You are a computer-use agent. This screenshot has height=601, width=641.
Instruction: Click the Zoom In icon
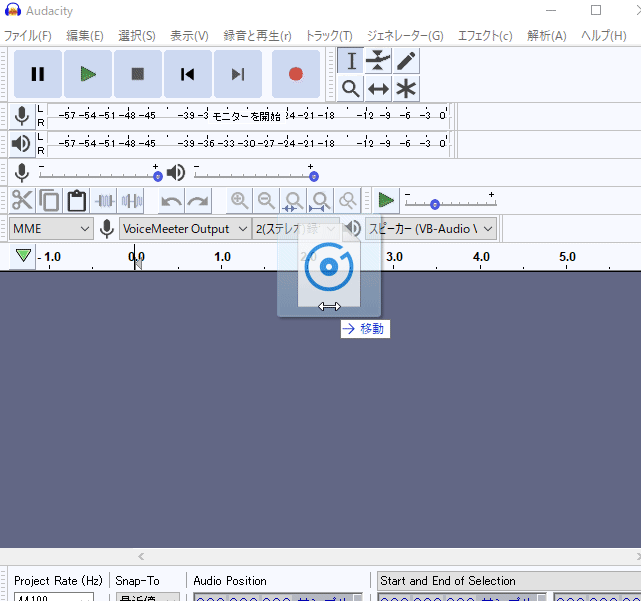240,201
